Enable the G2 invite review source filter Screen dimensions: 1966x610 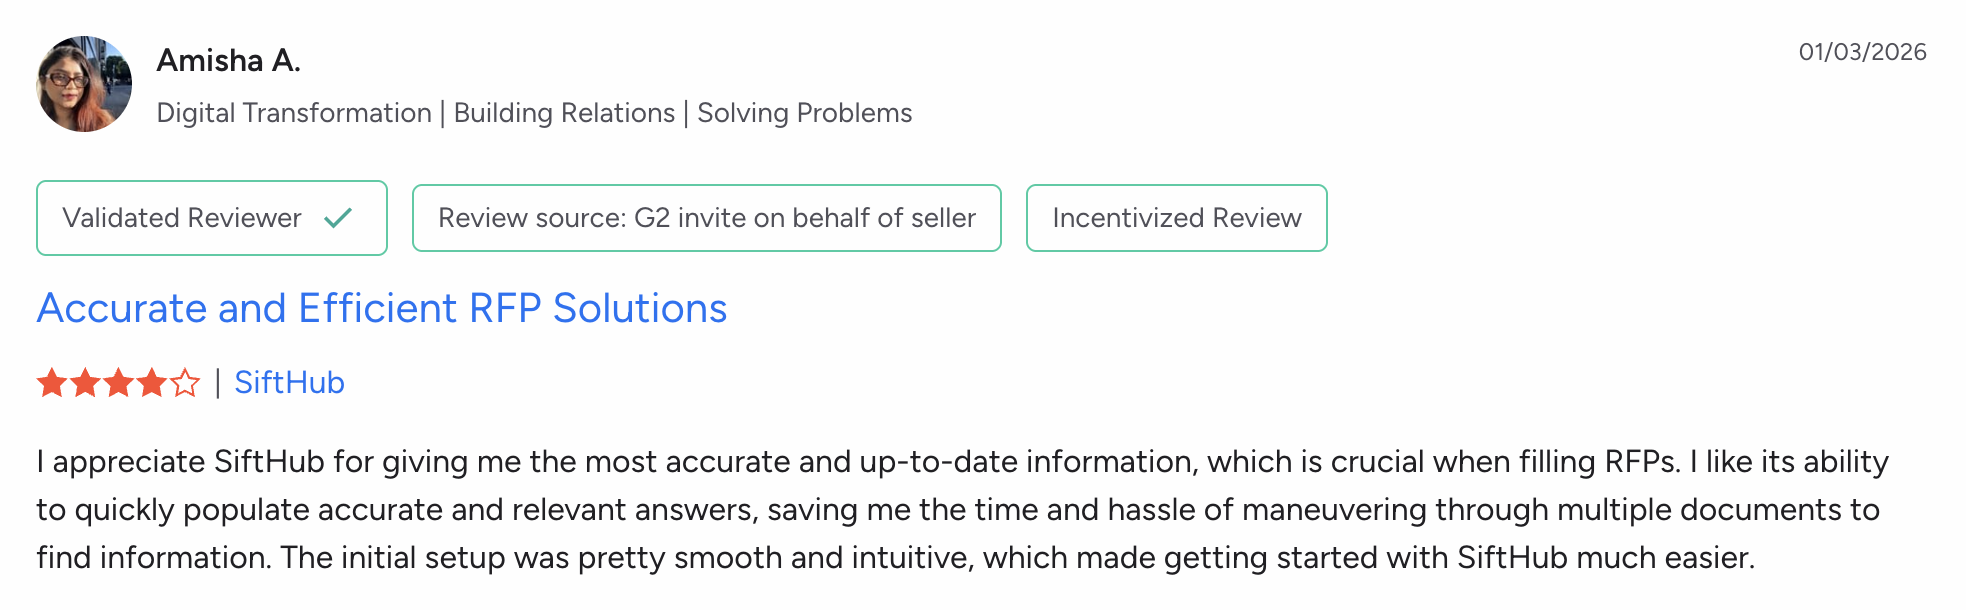pos(707,218)
